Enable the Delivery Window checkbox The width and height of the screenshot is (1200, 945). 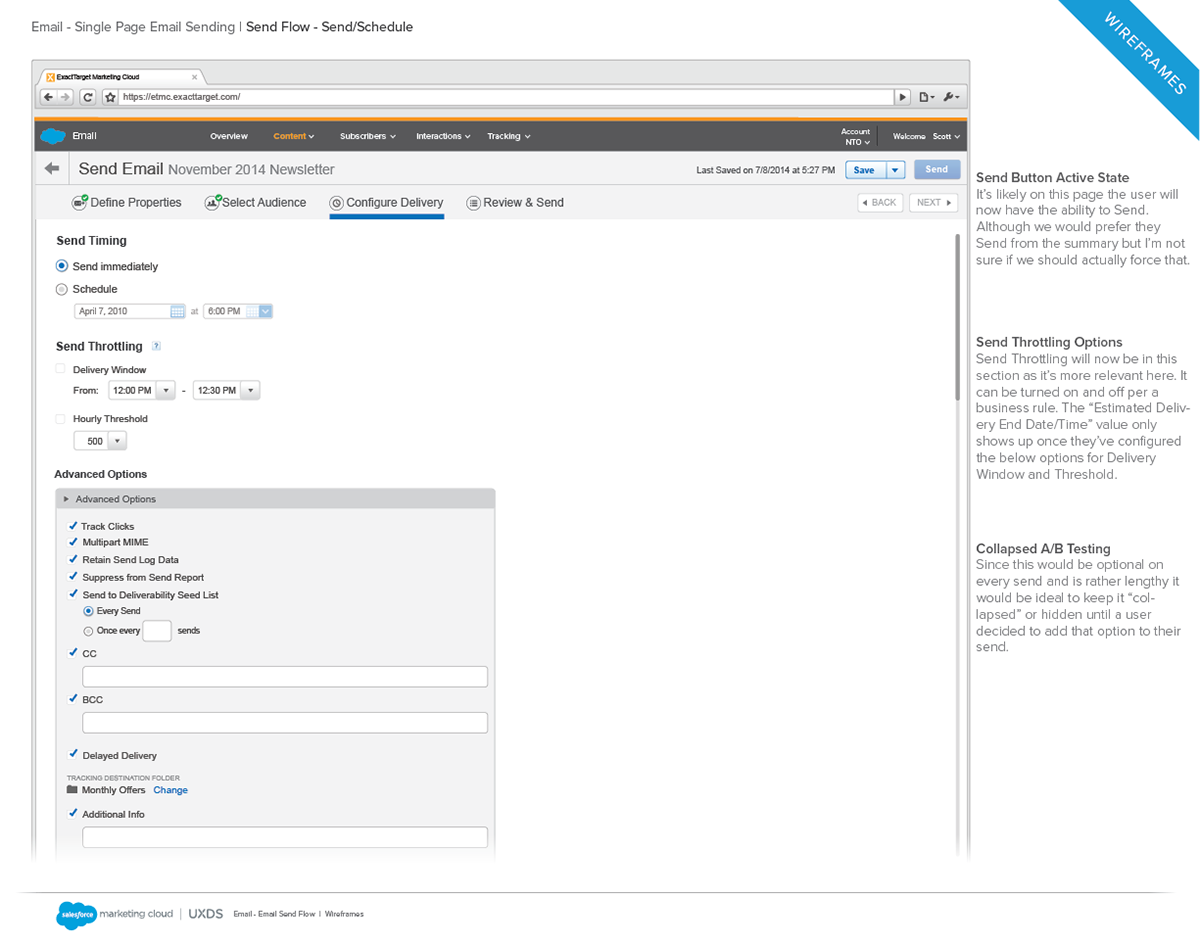[61, 369]
